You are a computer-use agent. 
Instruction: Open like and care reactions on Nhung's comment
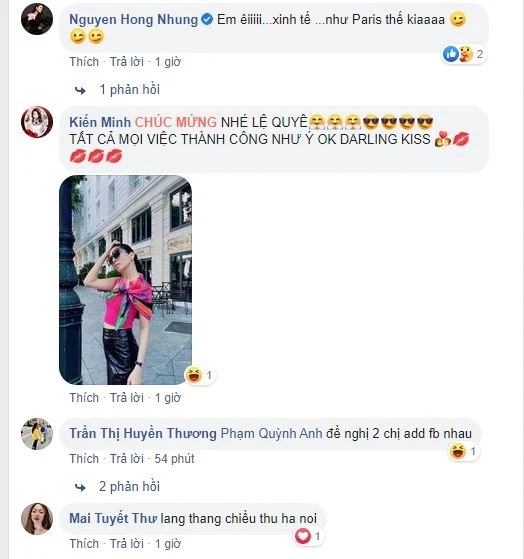click(x=464, y=54)
